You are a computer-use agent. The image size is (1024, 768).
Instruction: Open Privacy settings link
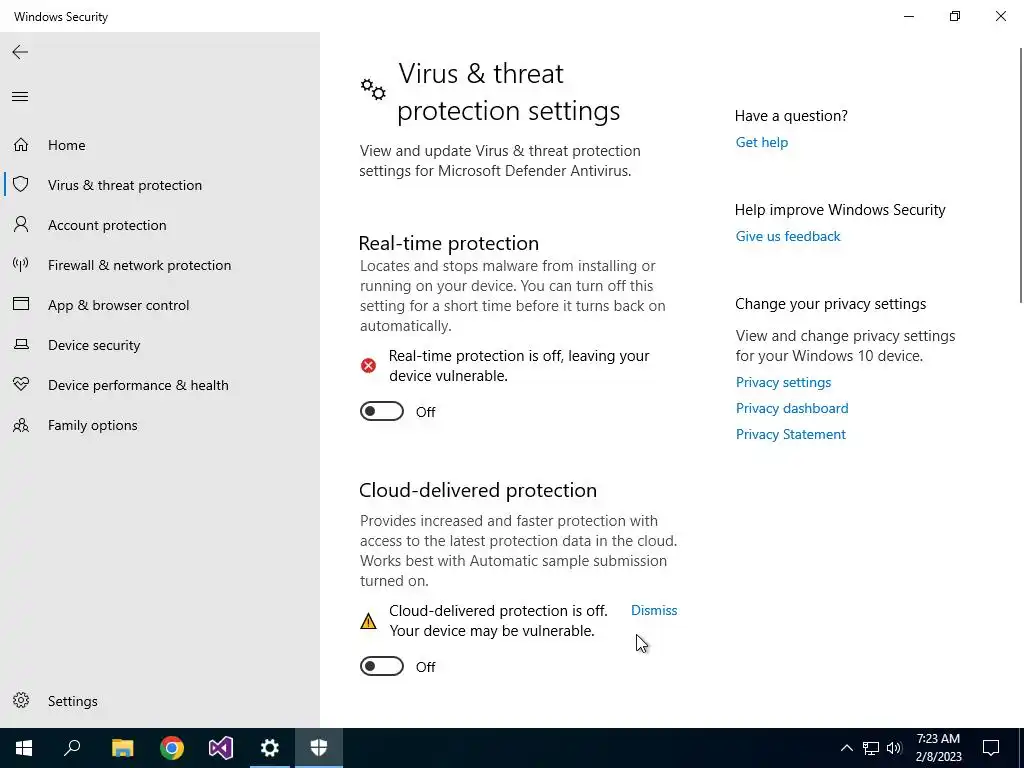783,382
